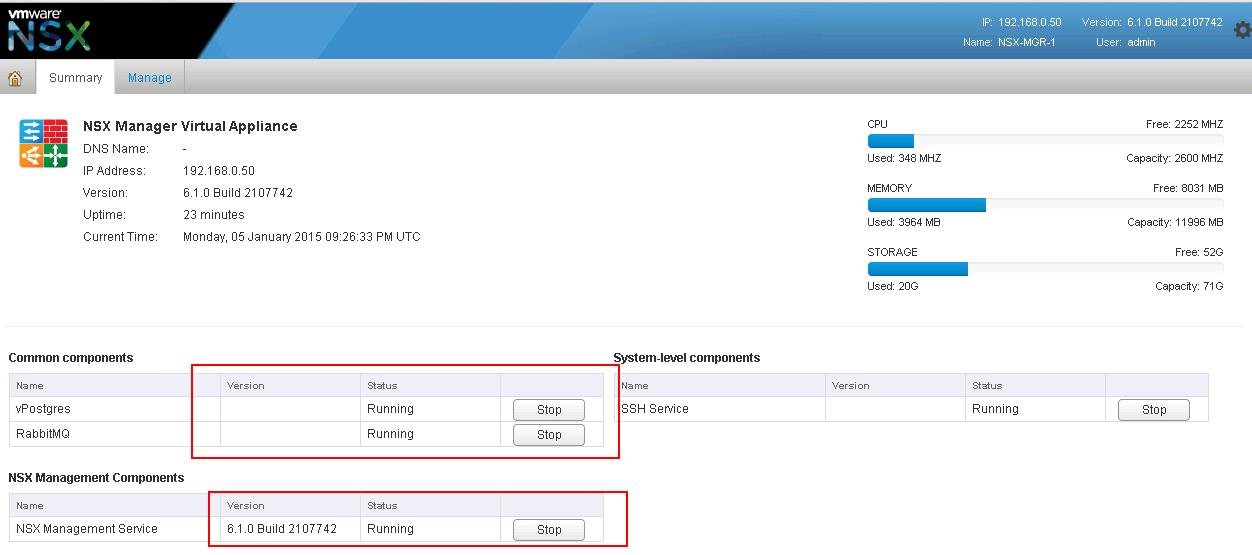Open the settings gear icon

(x=1243, y=30)
